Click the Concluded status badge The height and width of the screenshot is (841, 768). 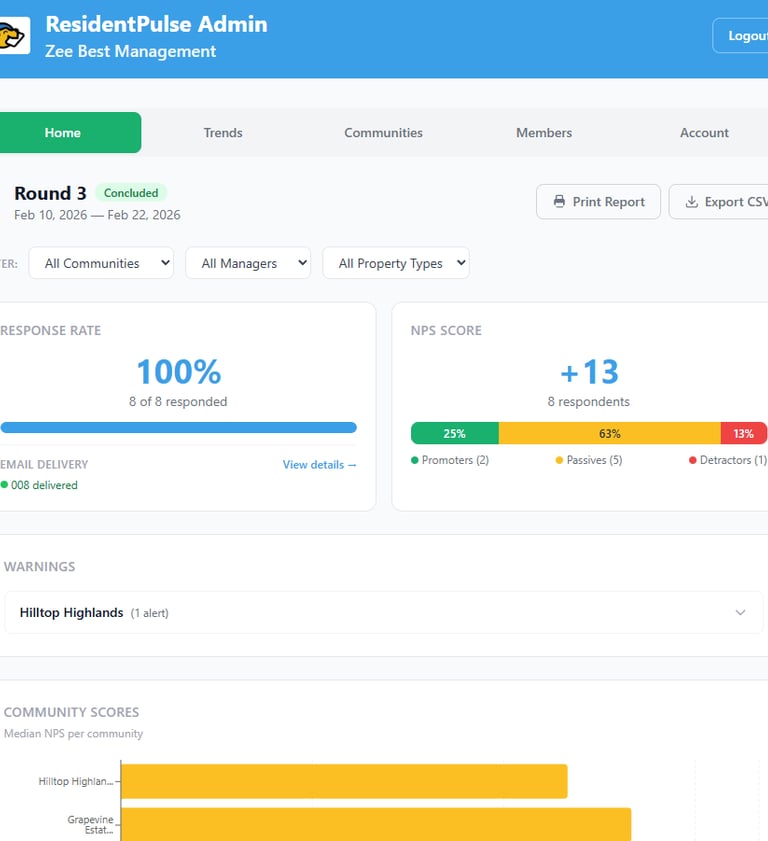click(x=131, y=193)
